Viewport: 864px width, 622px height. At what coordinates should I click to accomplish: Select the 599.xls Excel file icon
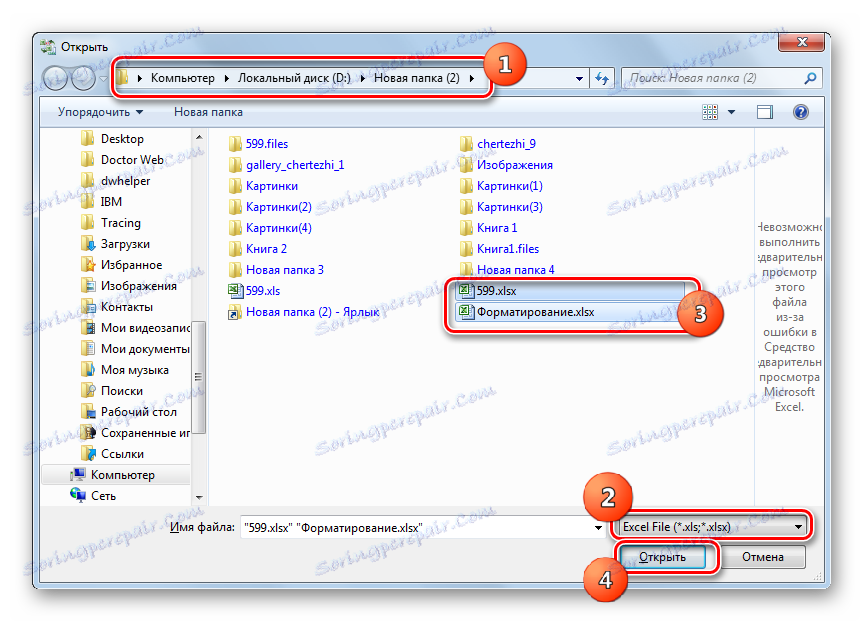[x=235, y=291]
